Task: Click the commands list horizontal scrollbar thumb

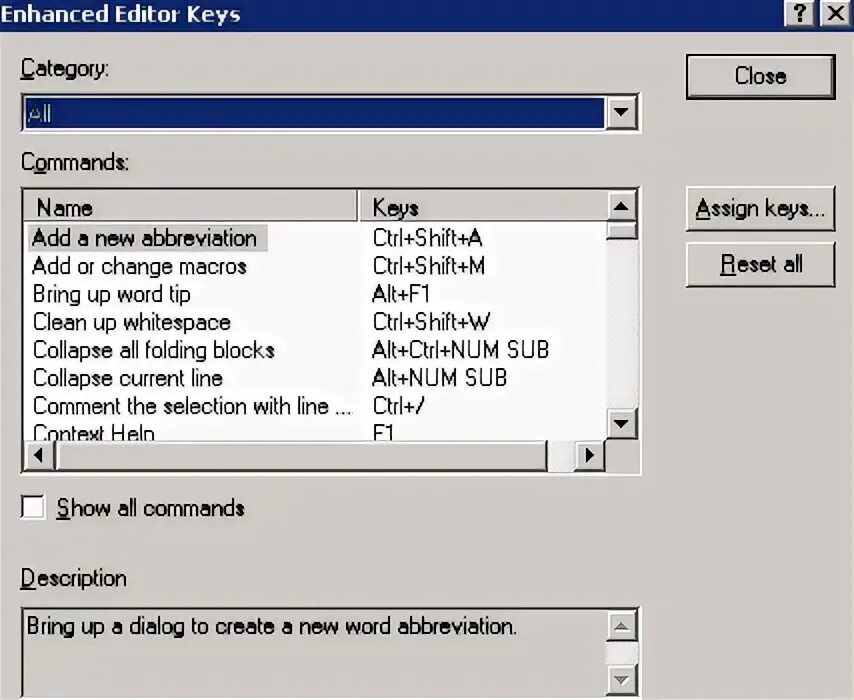Action: (301, 455)
